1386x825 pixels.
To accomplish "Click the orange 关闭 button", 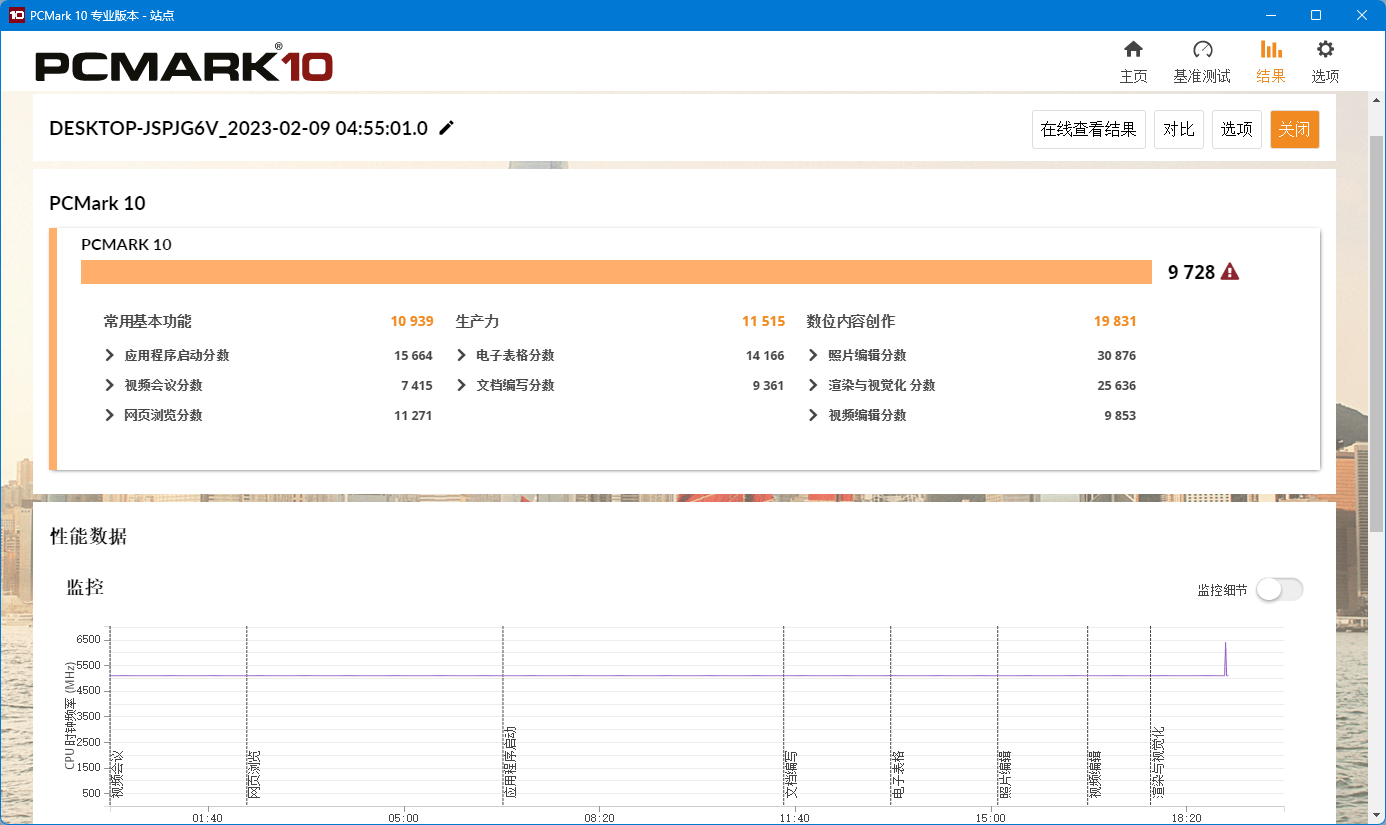I will click(1295, 129).
